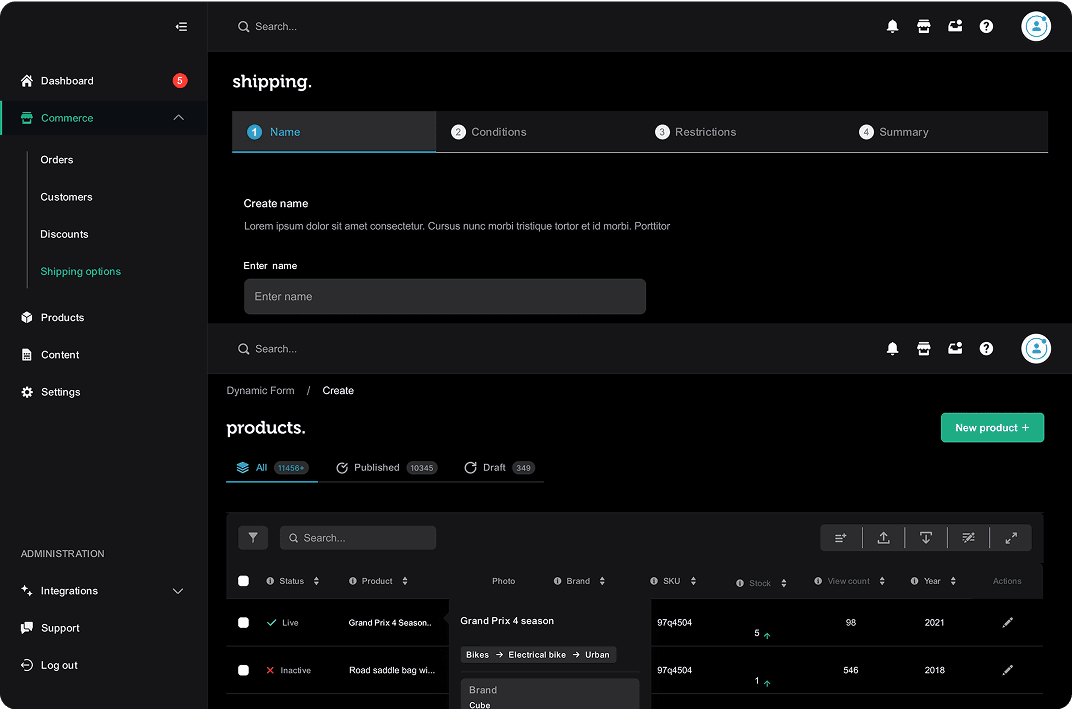Expand table to fullscreen with arrows icon
1072x709 pixels.
coord(1011,538)
